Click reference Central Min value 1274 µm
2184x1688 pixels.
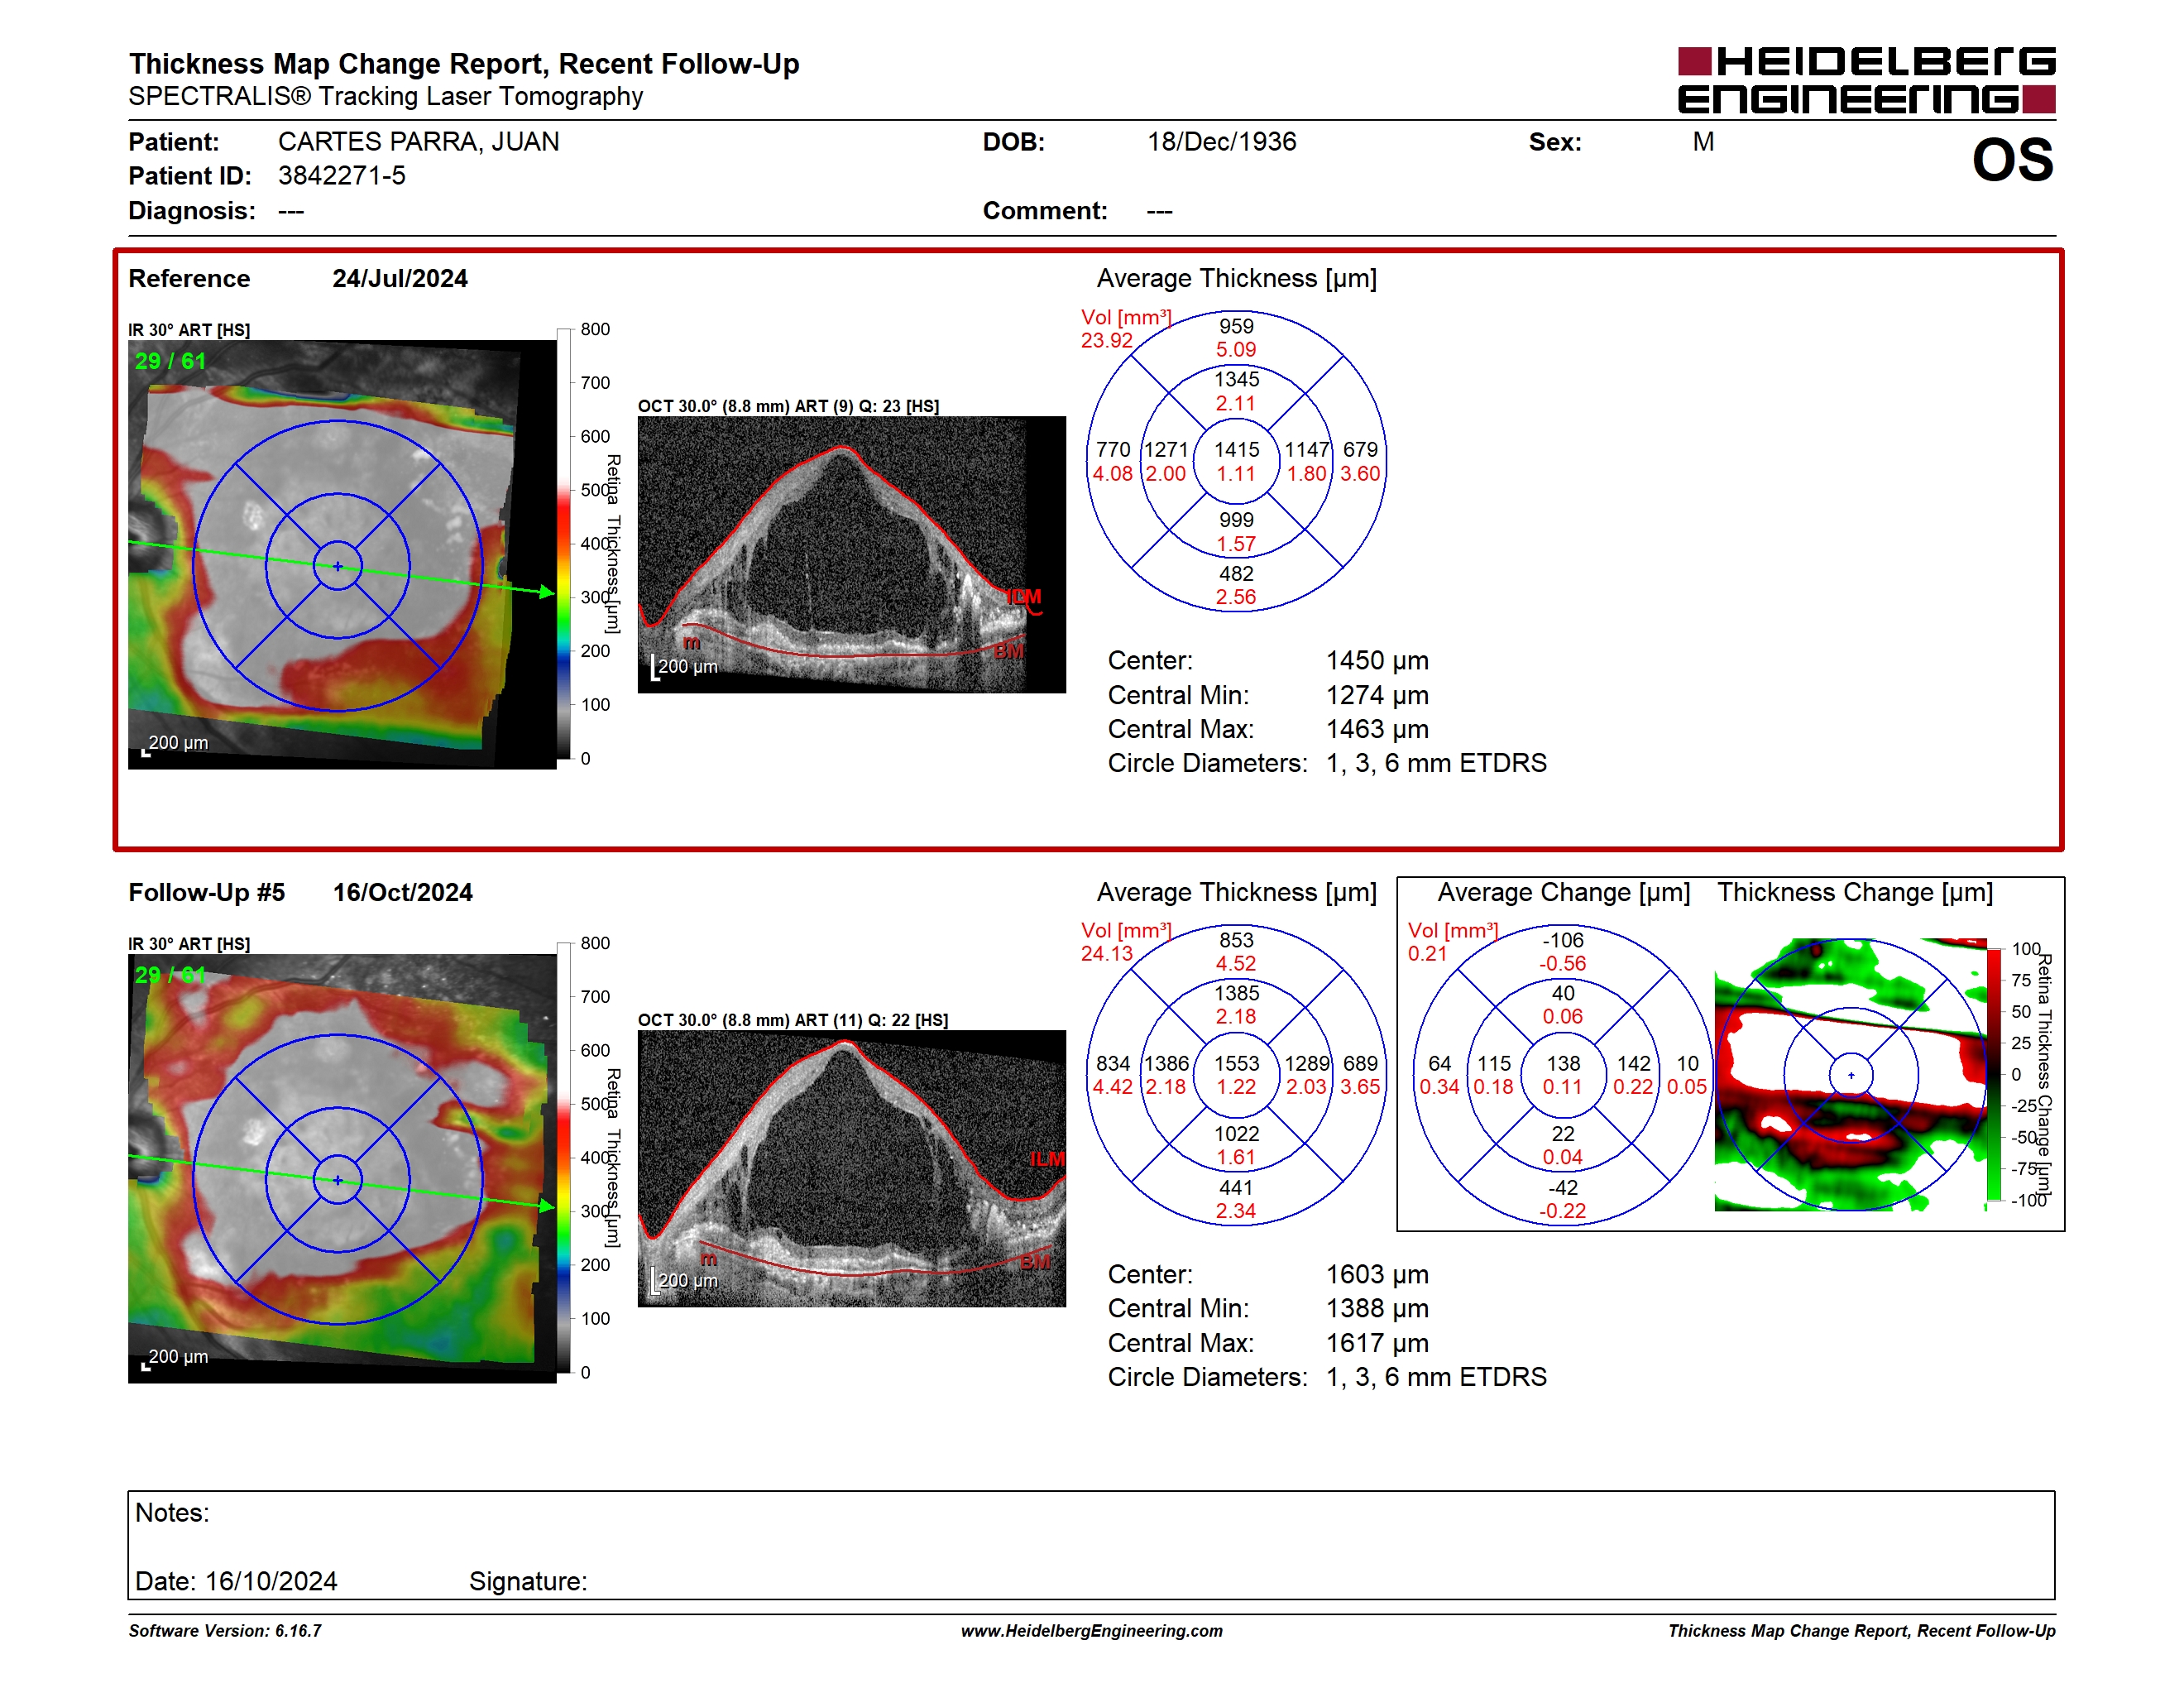pyautogui.click(x=1377, y=695)
